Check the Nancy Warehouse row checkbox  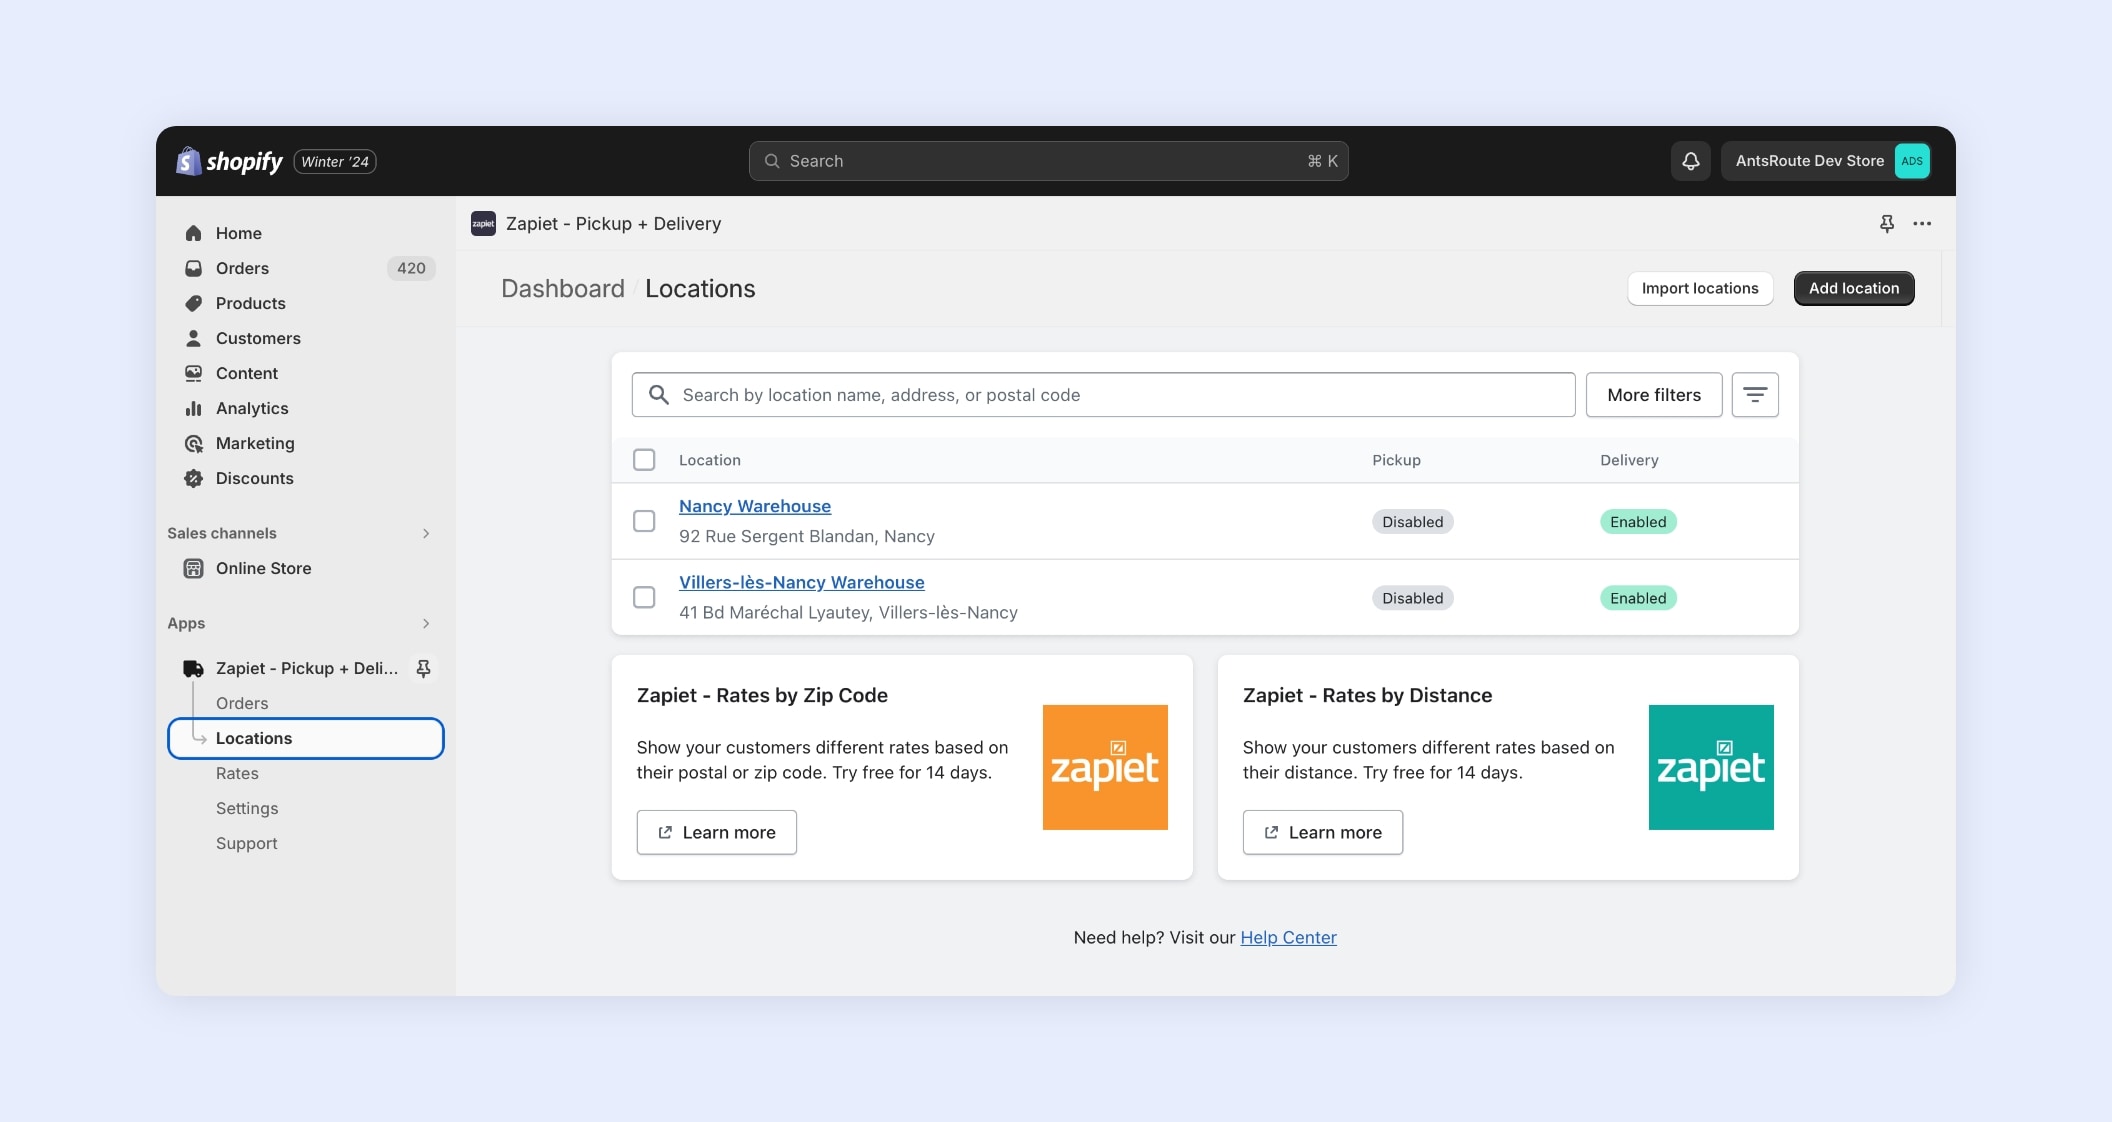[x=644, y=521]
